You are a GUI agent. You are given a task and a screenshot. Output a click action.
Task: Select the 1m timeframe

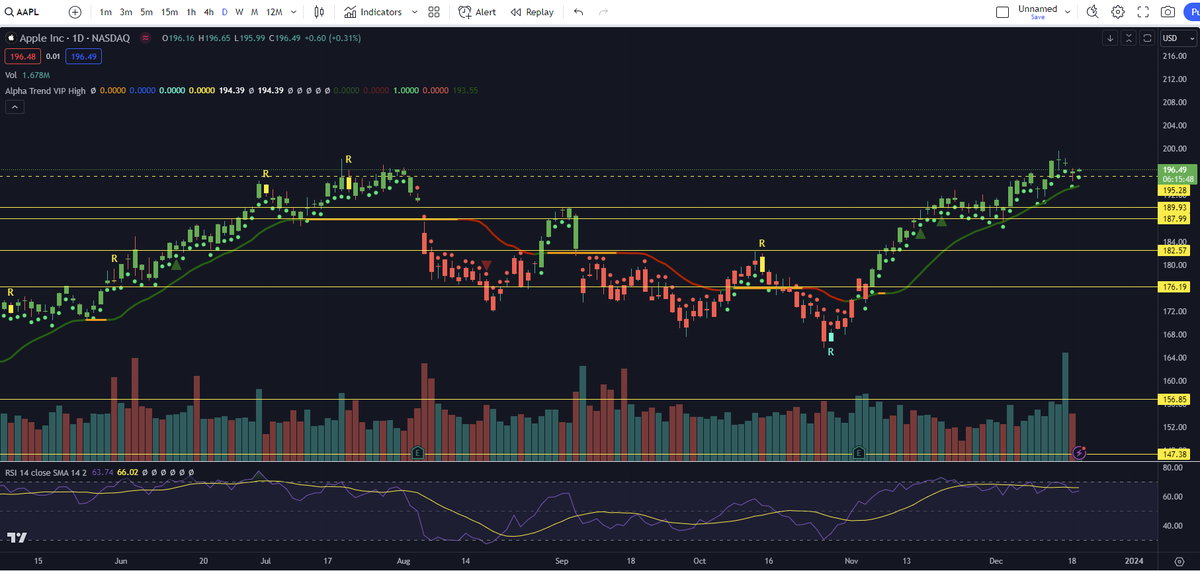coord(105,12)
